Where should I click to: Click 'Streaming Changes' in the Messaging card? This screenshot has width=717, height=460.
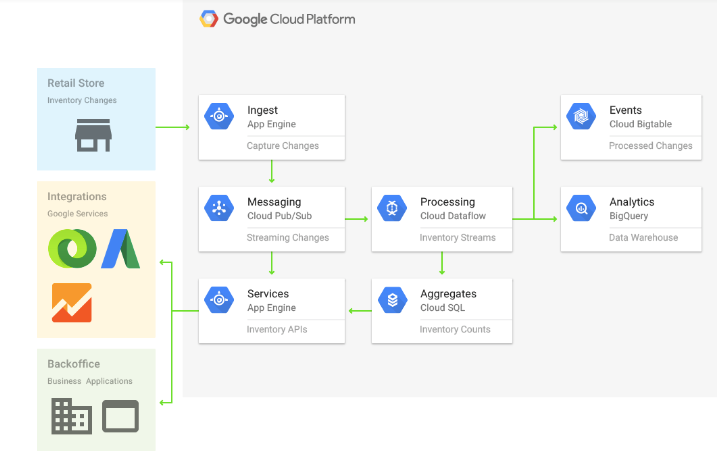[288, 238]
